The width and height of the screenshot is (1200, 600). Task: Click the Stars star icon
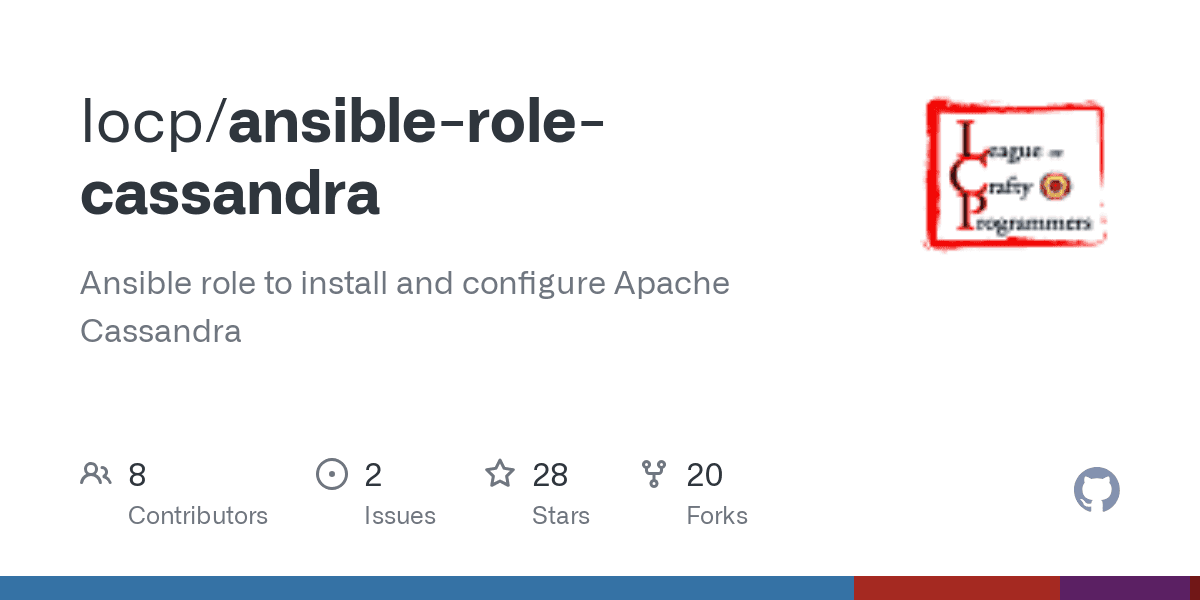500,473
